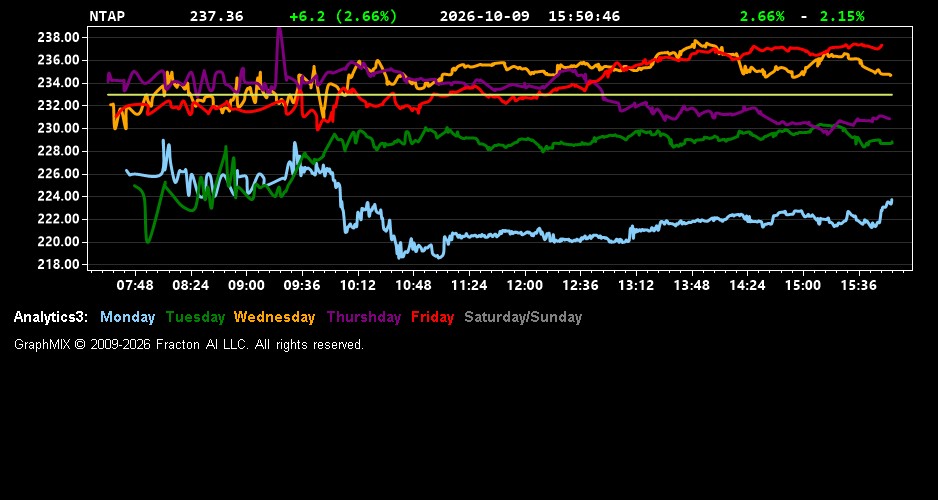The width and height of the screenshot is (938, 500).
Task: Click the 15:00 time axis label
Action: pyautogui.click(x=803, y=285)
